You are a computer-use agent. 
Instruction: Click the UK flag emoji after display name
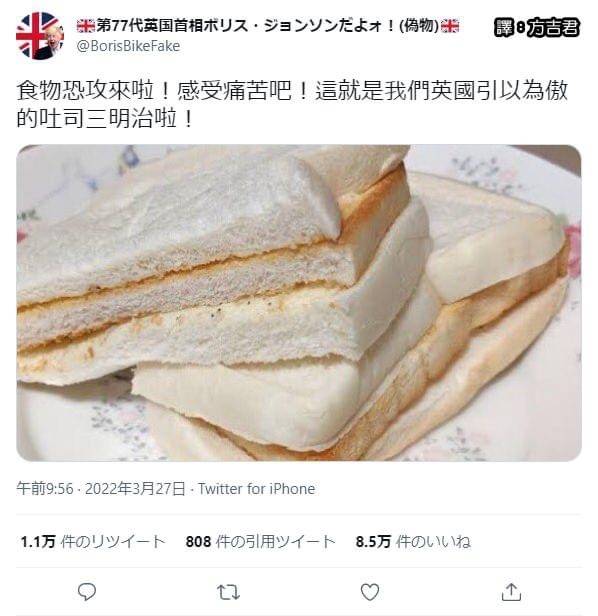tap(450, 26)
